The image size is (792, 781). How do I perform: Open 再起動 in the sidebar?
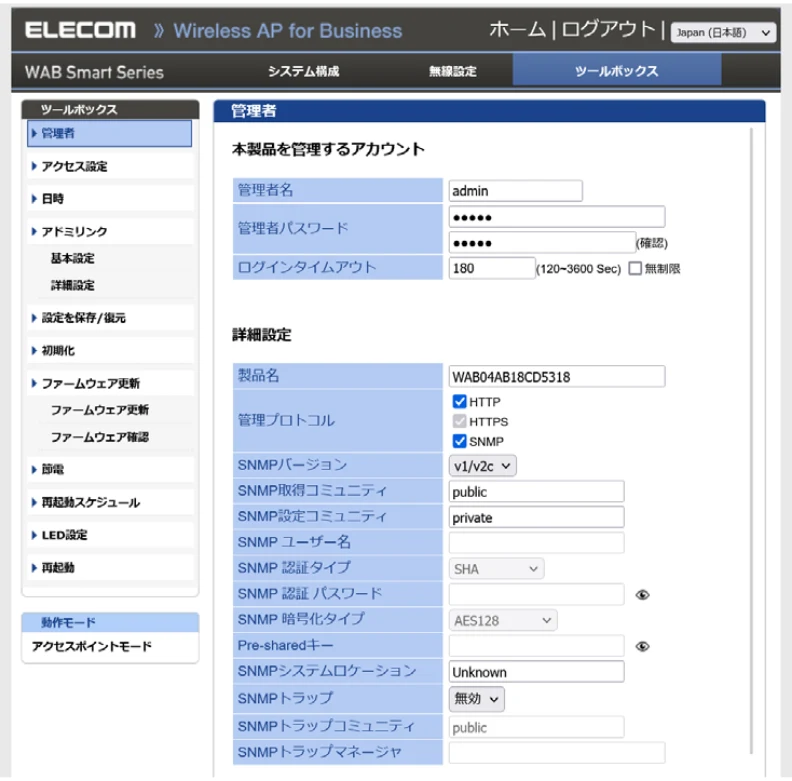click(x=110, y=567)
